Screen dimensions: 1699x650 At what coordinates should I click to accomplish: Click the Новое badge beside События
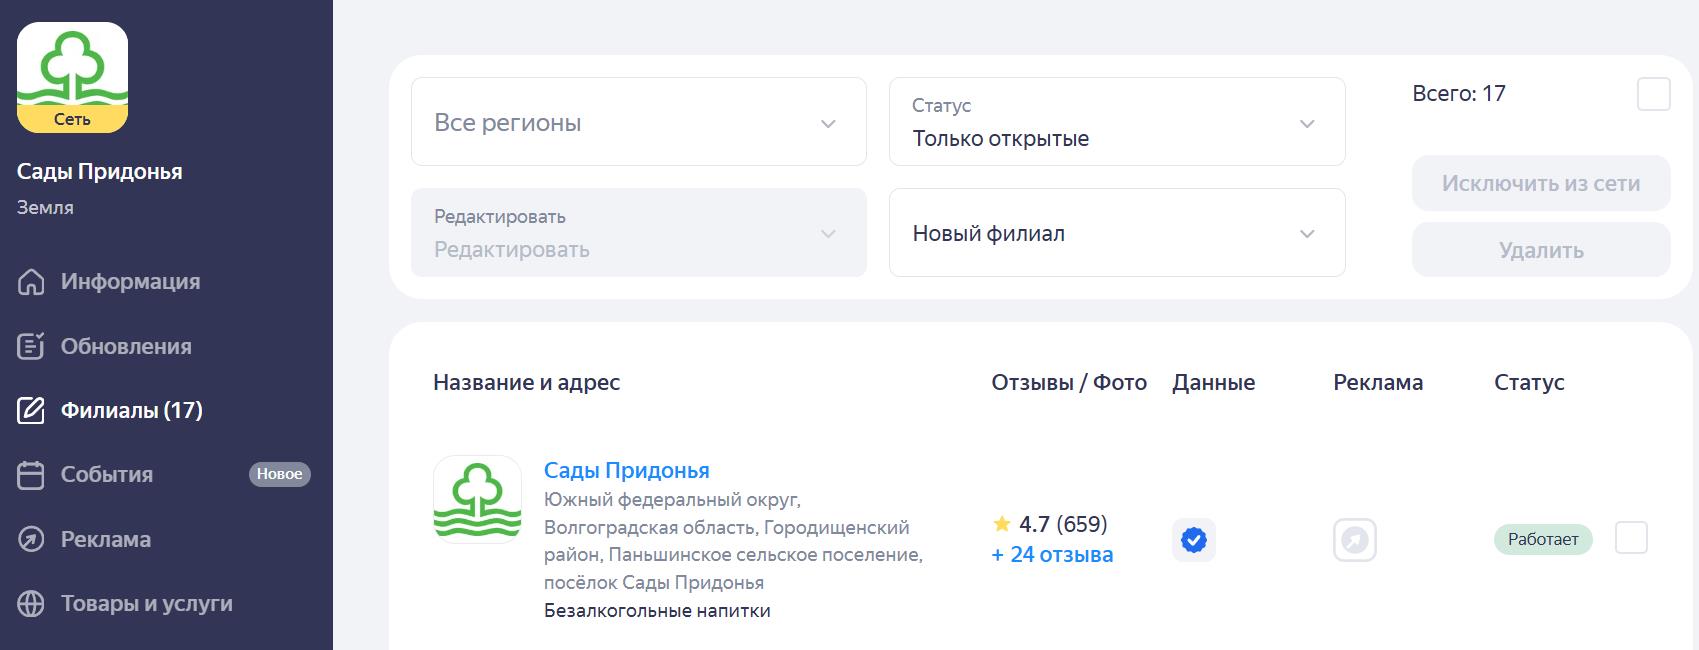pyautogui.click(x=280, y=474)
